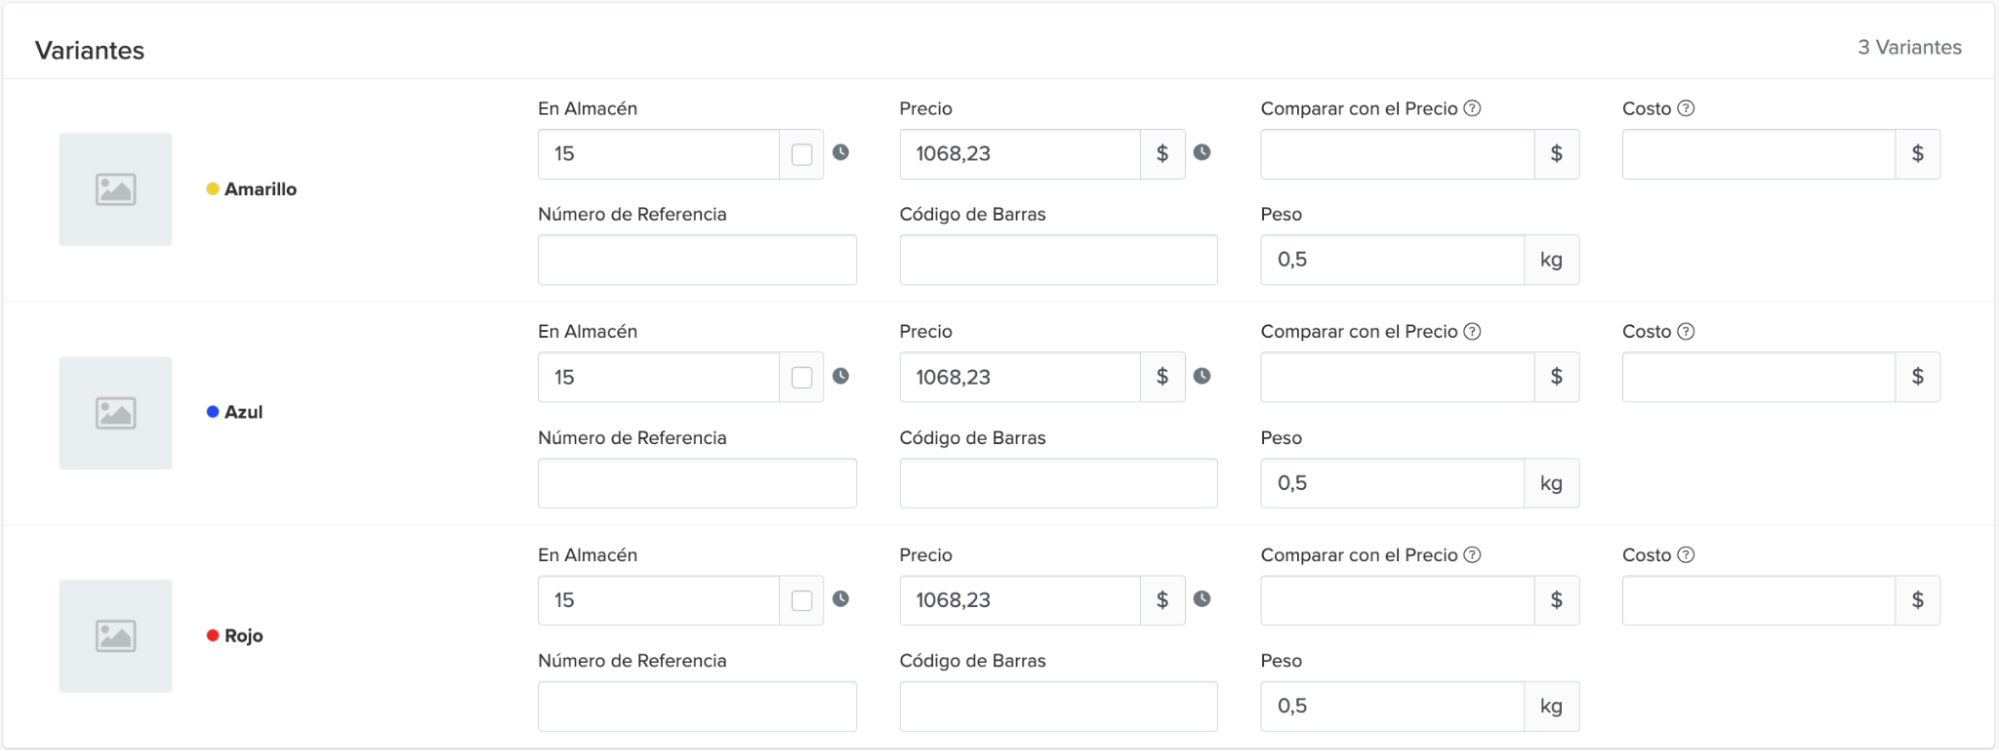Focus the Número de Referencia field for Azul
Image resolution: width=1999 pixels, height=750 pixels.
[x=696, y=483]
